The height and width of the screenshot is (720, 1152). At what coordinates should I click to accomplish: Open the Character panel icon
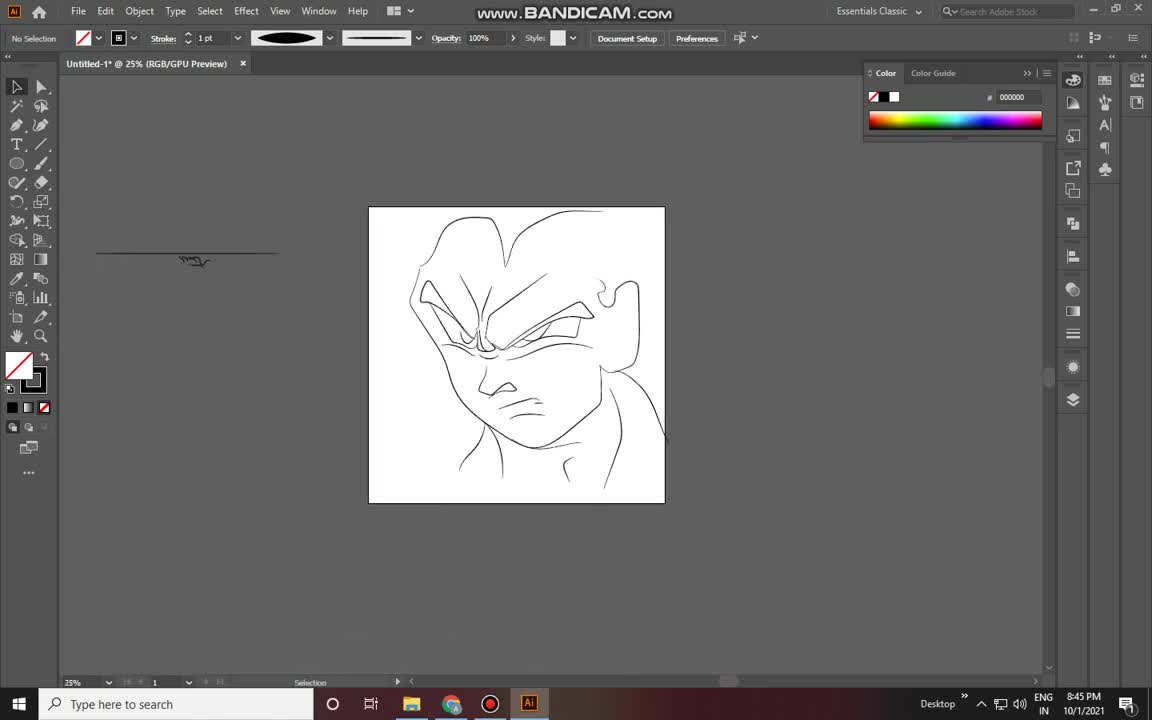coord(1105,126)
